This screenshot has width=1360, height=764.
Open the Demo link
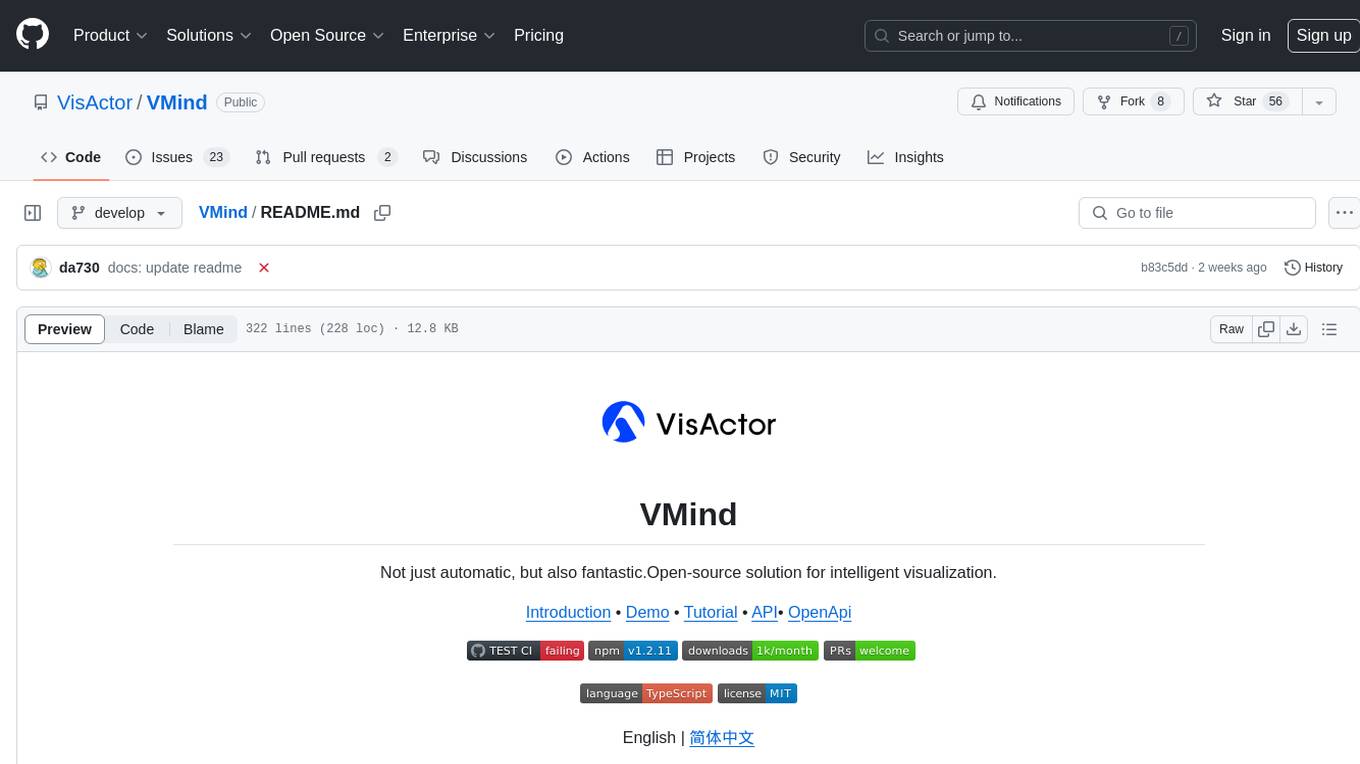coord(647,612)
